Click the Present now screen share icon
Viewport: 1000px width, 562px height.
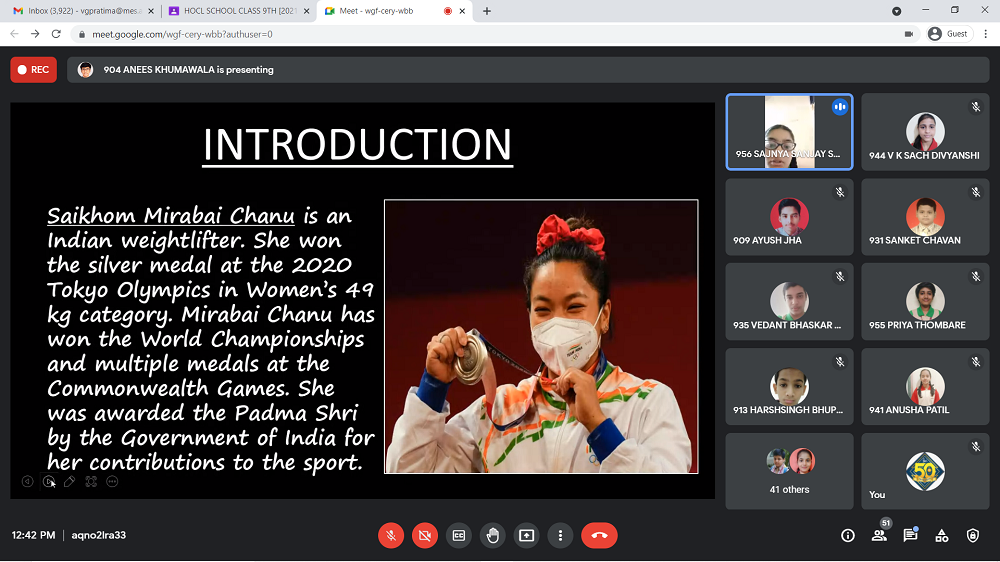tap(526, 535)
